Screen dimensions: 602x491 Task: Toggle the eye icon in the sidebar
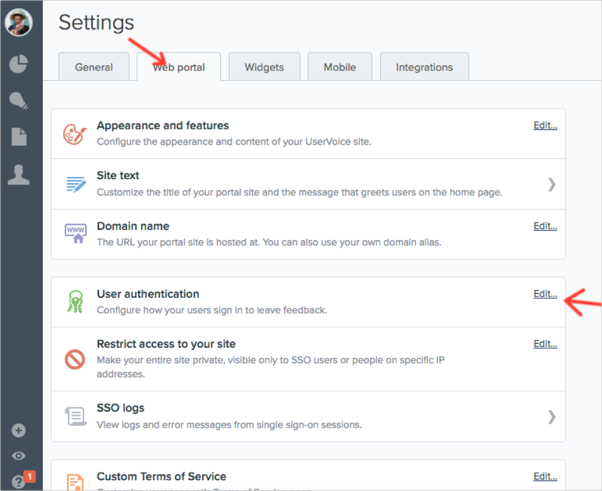click(x=19, y=456)
